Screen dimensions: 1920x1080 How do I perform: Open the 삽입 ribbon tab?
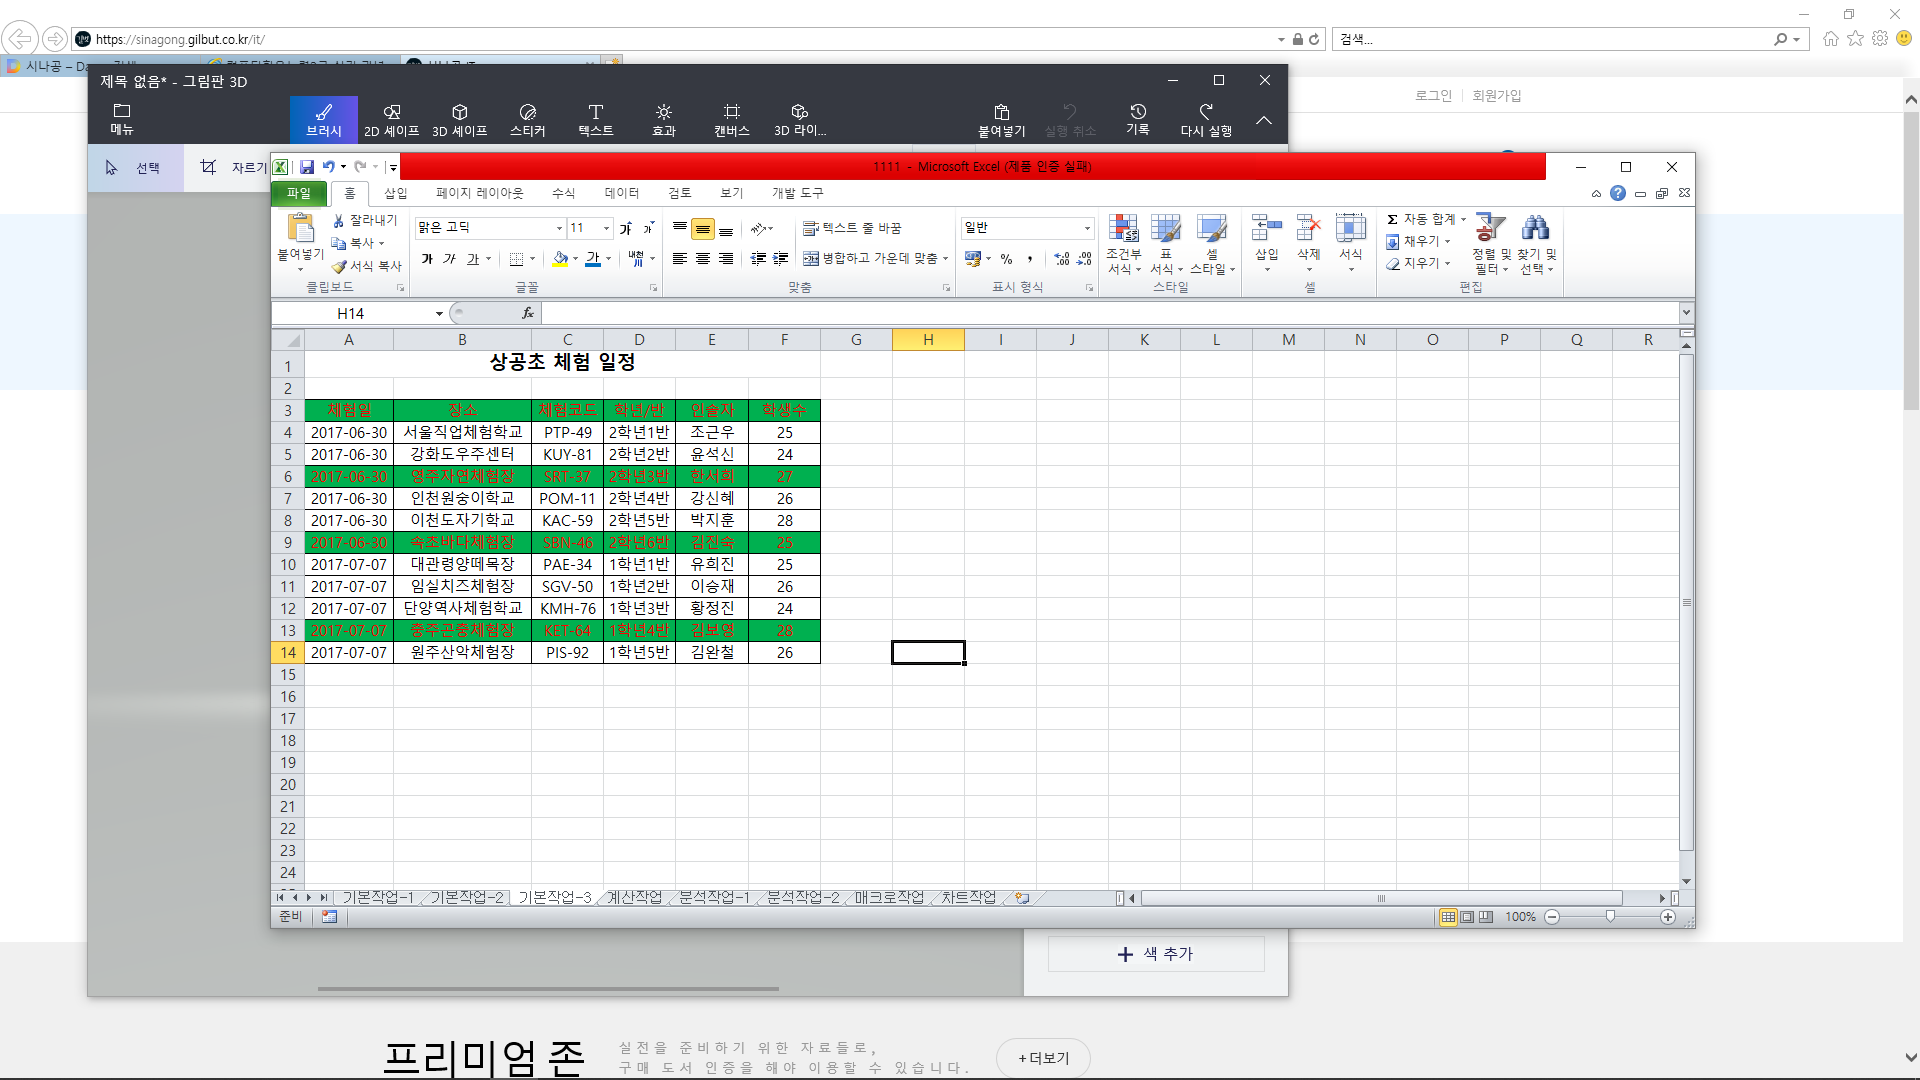[396, 193]
